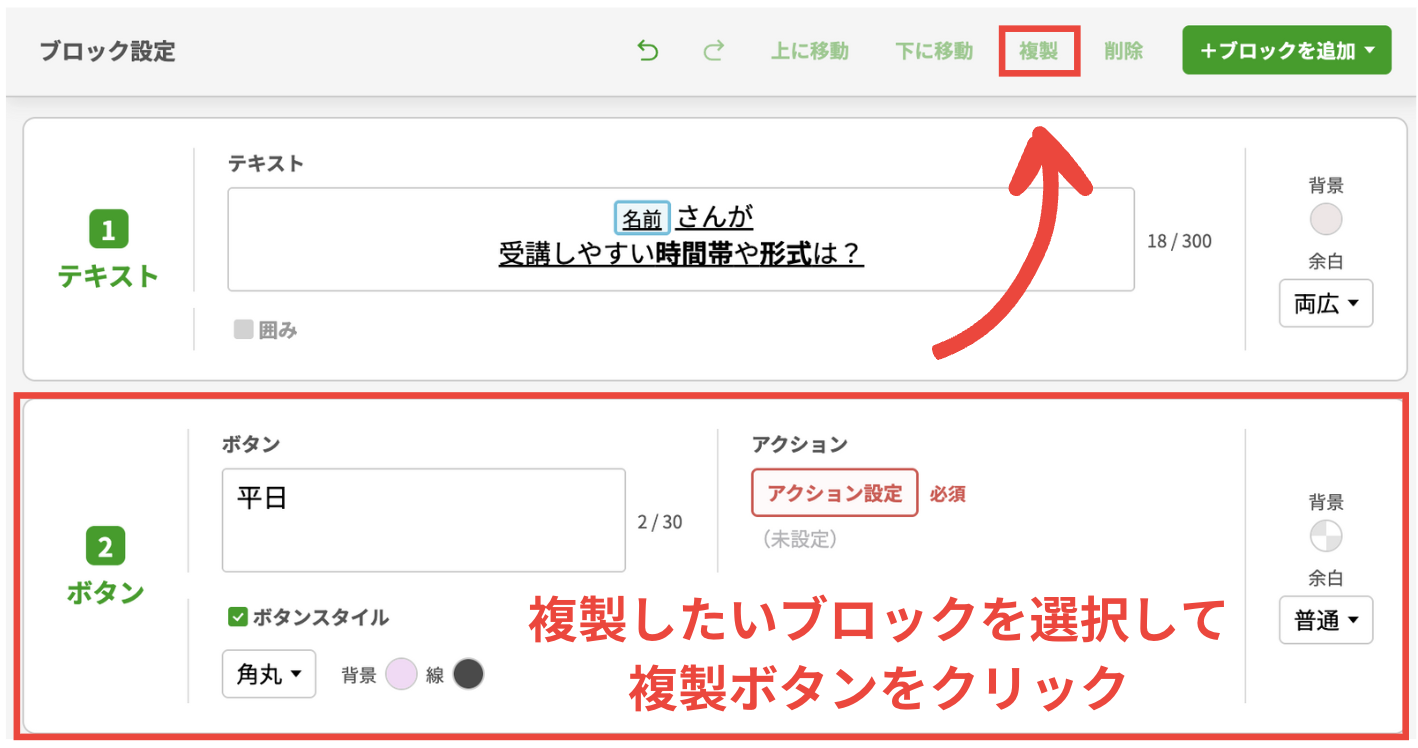
Task: Pick the text block background color circle
Action: (1326, 220)
